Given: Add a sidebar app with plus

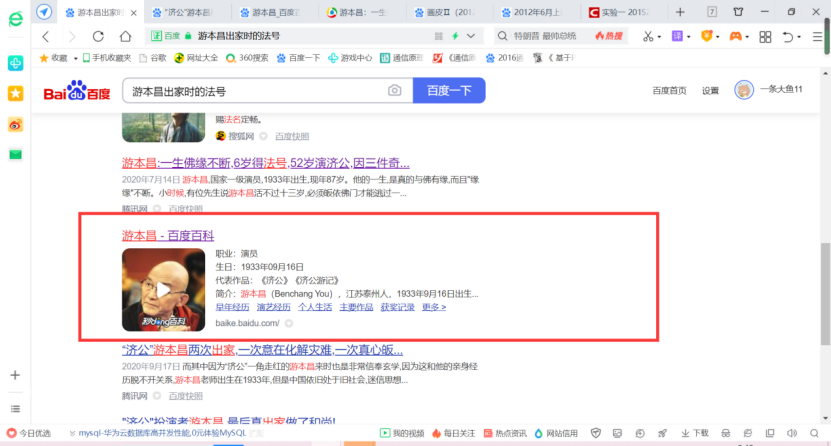Looking at the screenshot, I should [x=15, y=375].
